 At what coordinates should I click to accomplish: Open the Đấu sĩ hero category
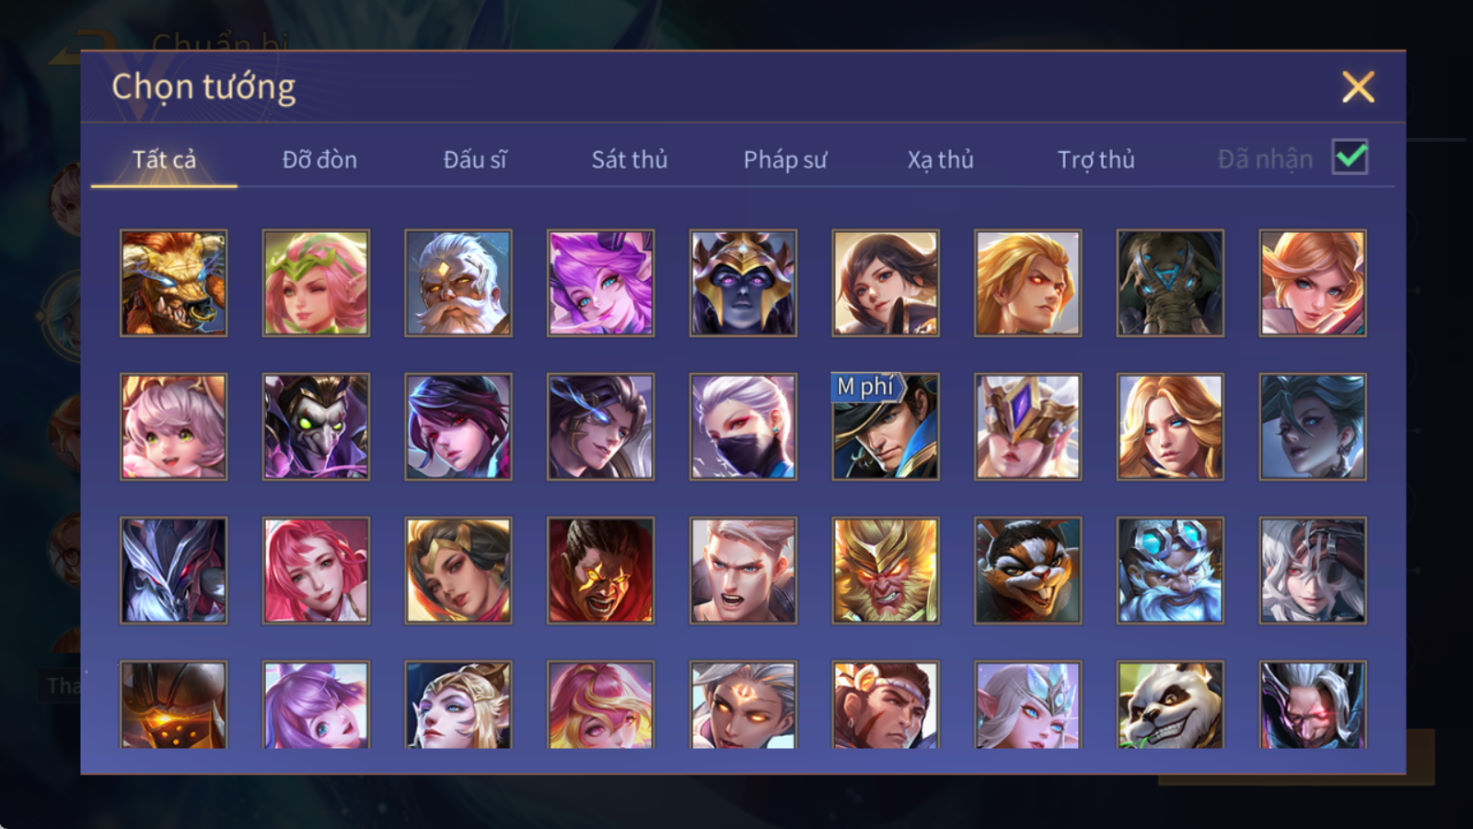(475, 159)
